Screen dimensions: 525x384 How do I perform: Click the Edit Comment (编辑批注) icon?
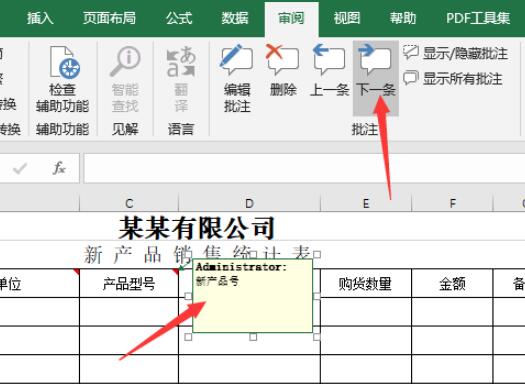237,61
